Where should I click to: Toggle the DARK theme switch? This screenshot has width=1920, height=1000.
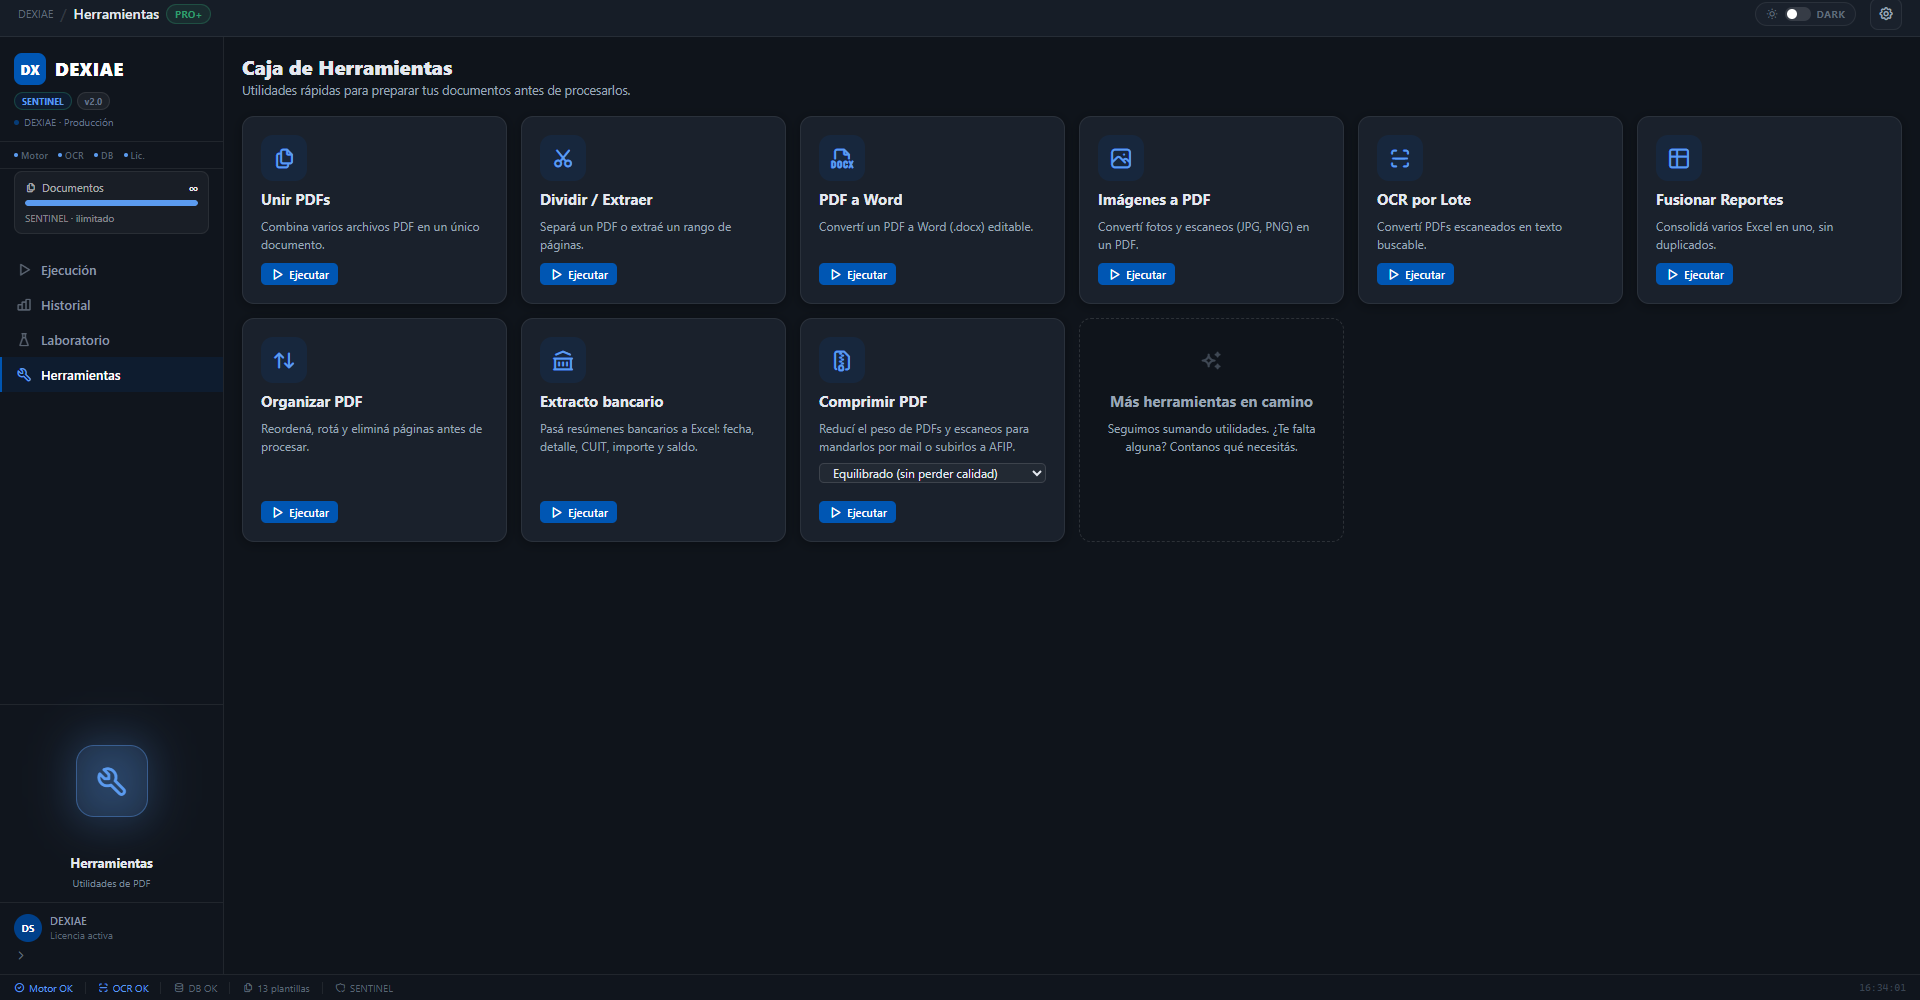(1797, 14)
